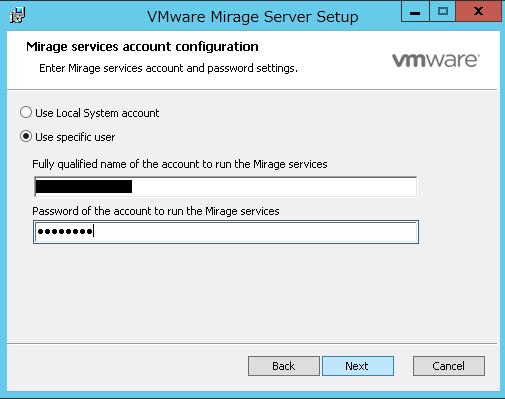Screen dimensions: 505x399
Task: Click the VMware Mirage Server Setup title bar
Action: click(x=253, y=16)
